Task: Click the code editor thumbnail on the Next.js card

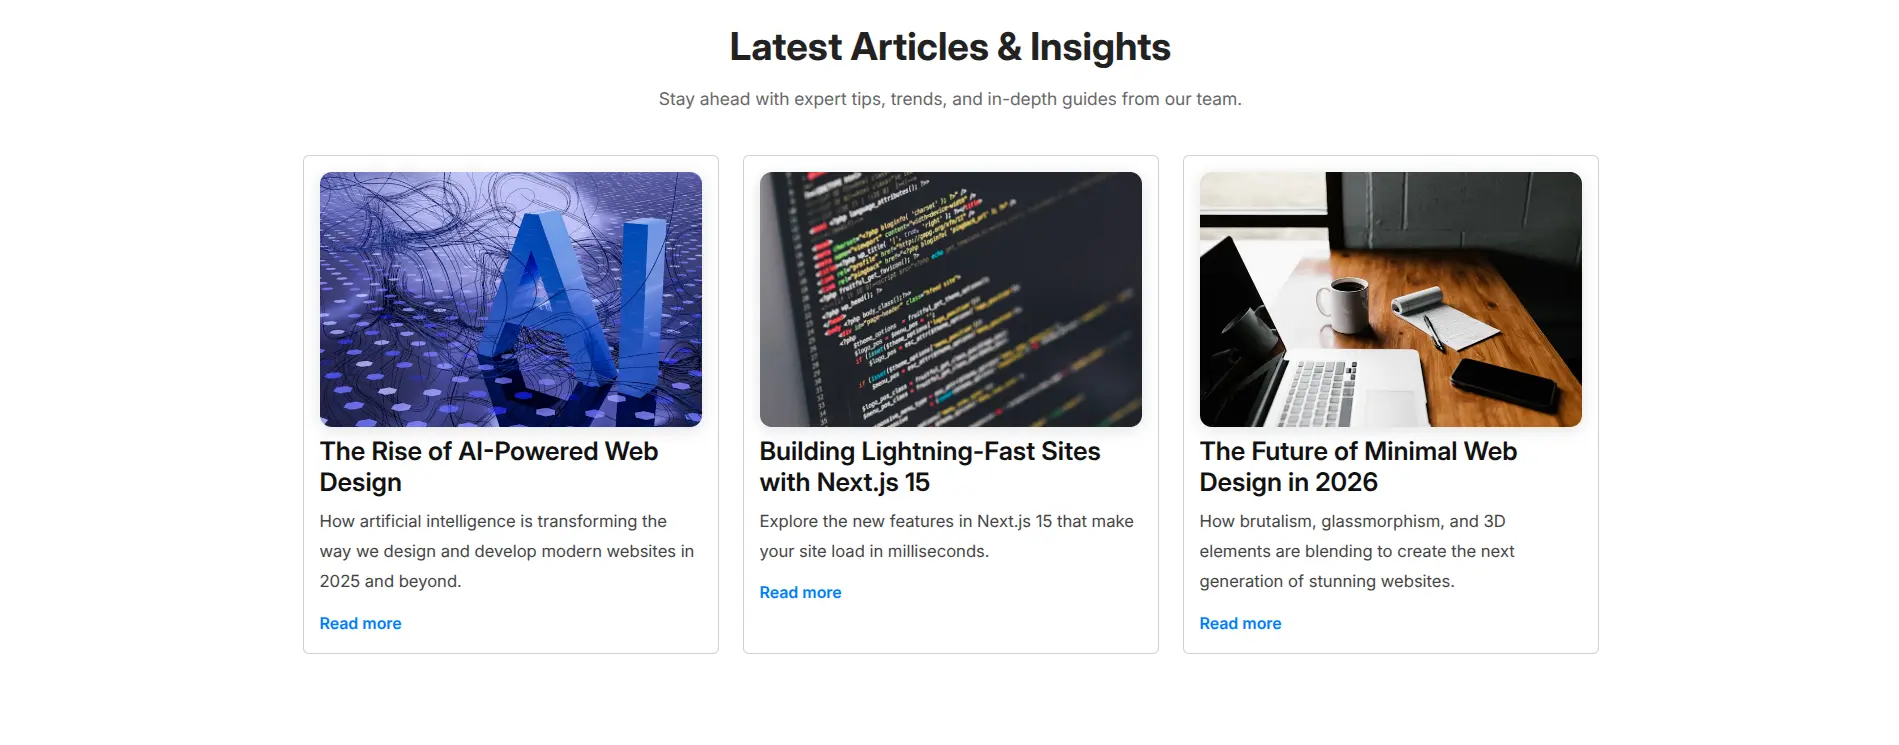Action: (x=950, y=299)
